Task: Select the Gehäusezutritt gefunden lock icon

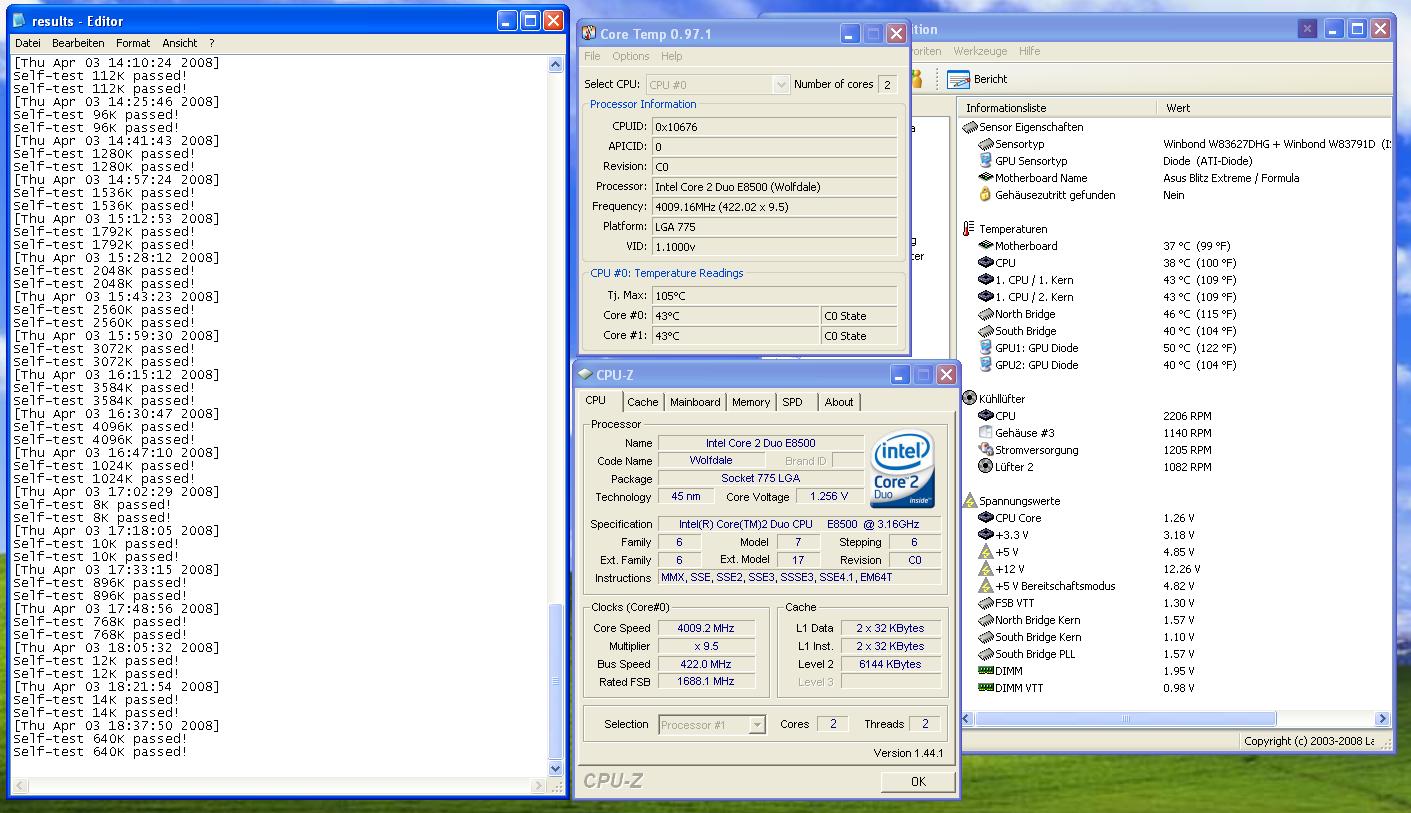Action: (x=986, y=195)
